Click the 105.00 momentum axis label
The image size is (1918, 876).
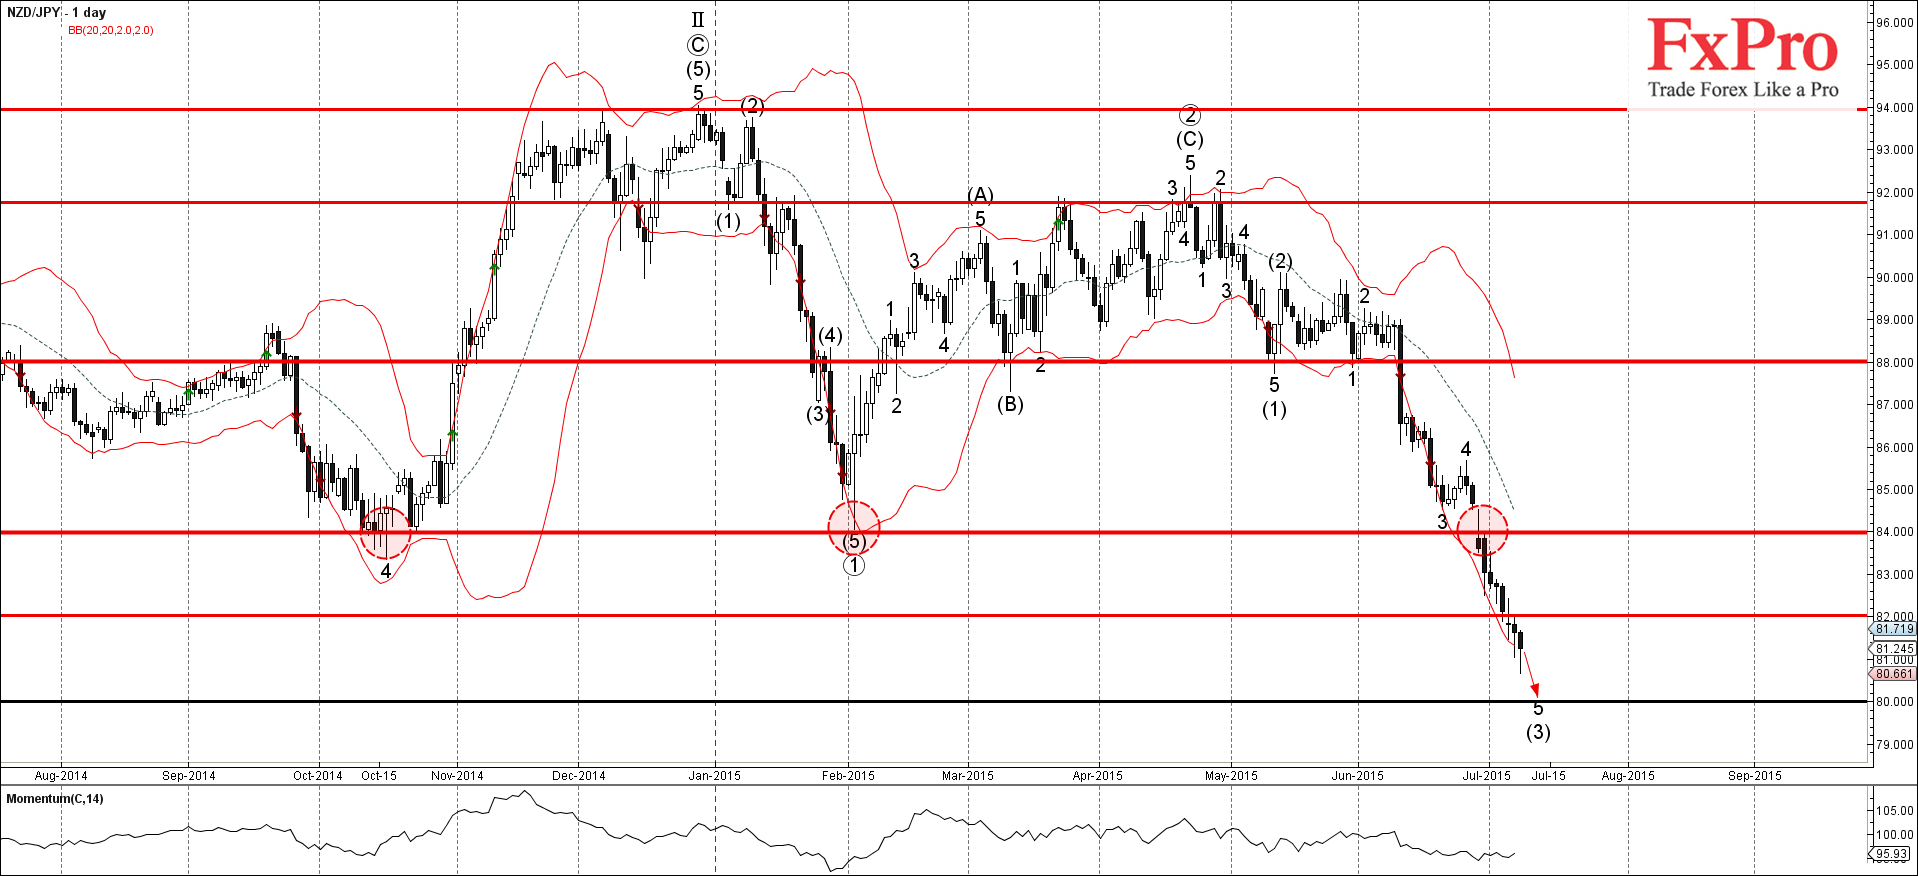[x=1895, y=811]
